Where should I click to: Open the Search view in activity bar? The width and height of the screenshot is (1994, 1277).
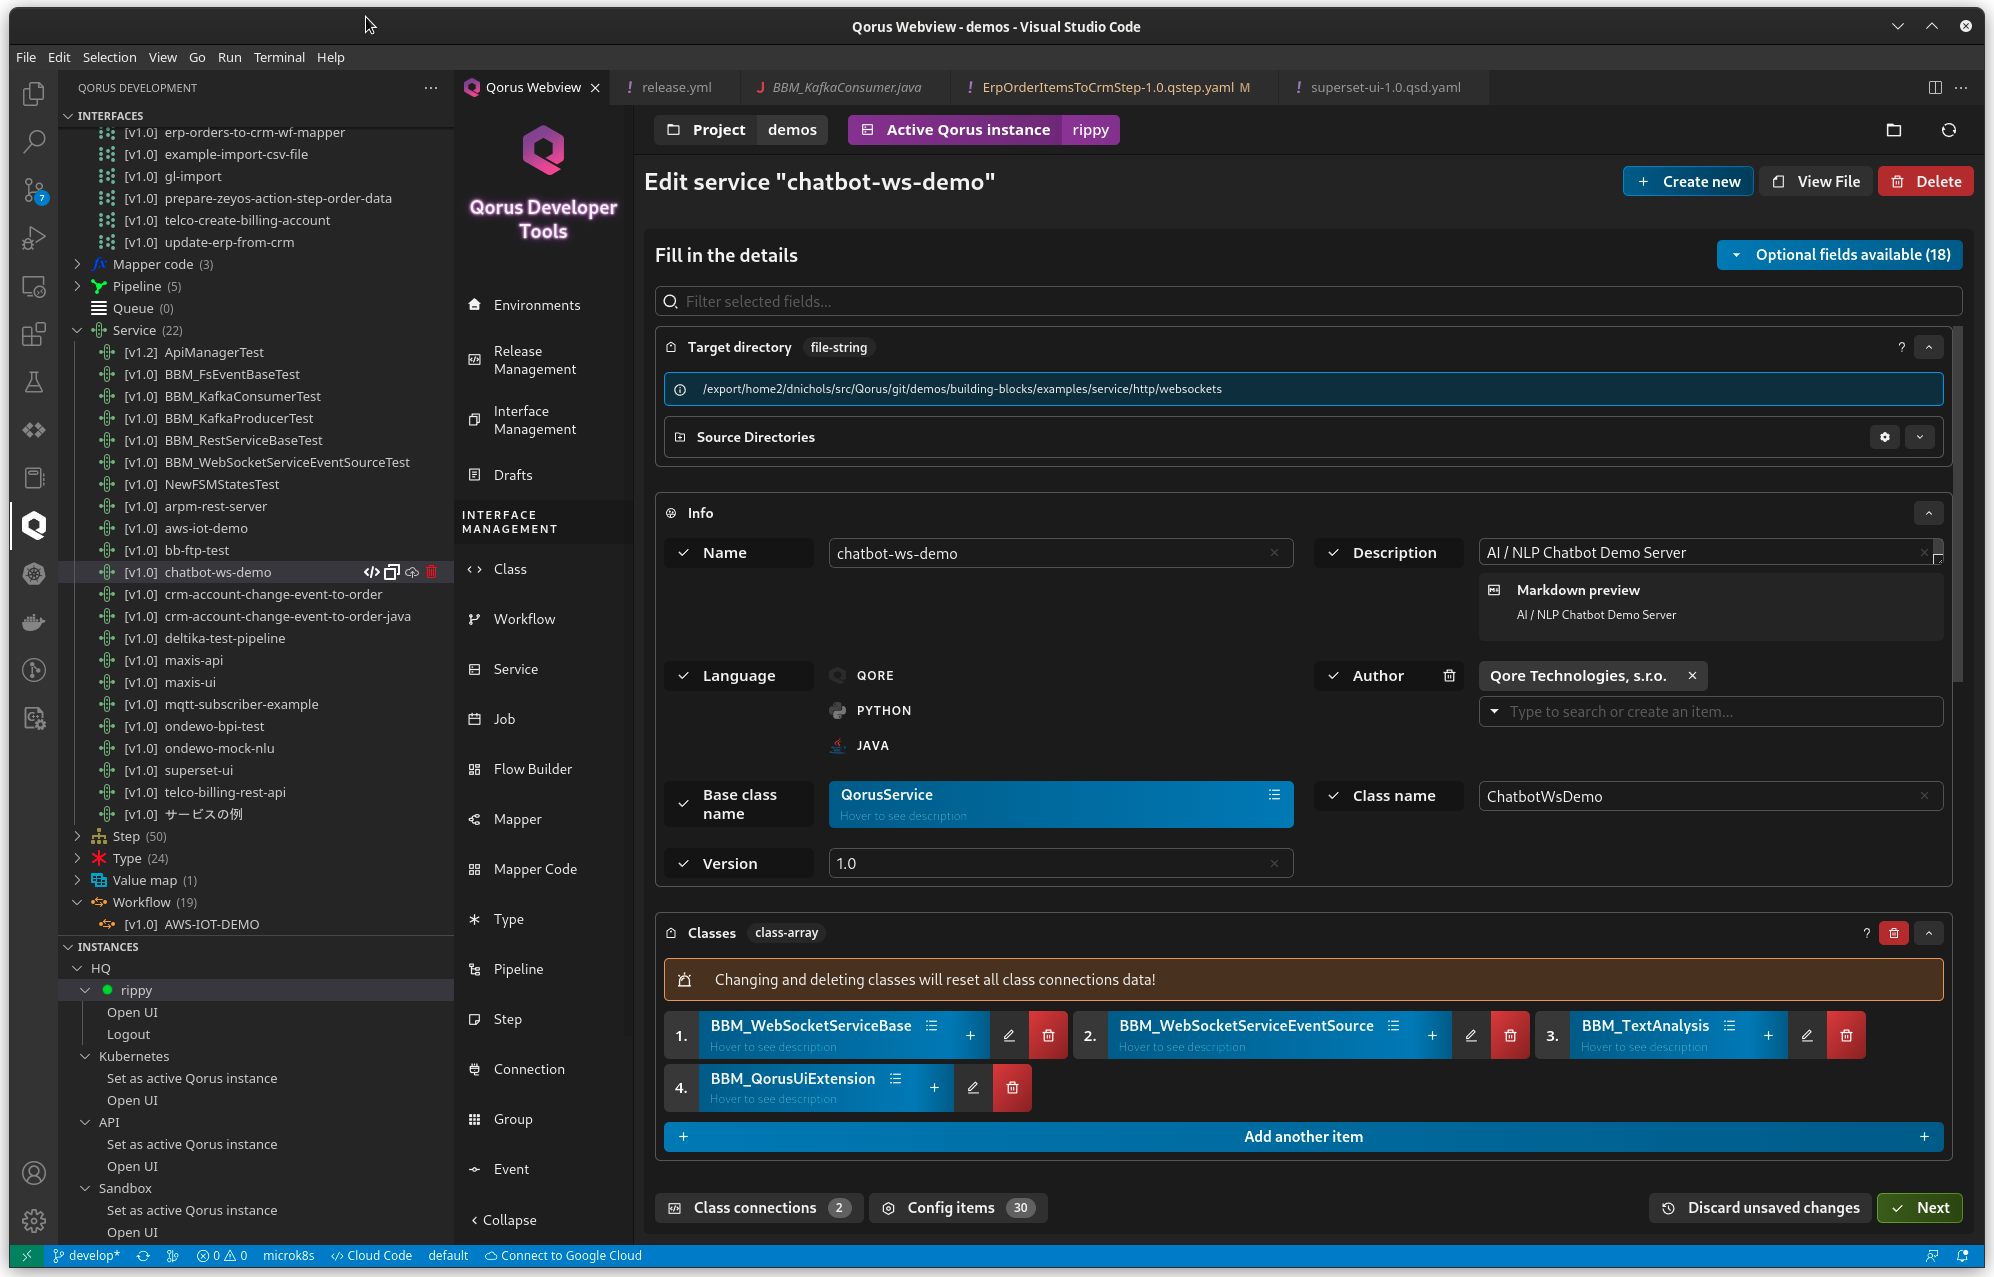[x=34, y=141]
